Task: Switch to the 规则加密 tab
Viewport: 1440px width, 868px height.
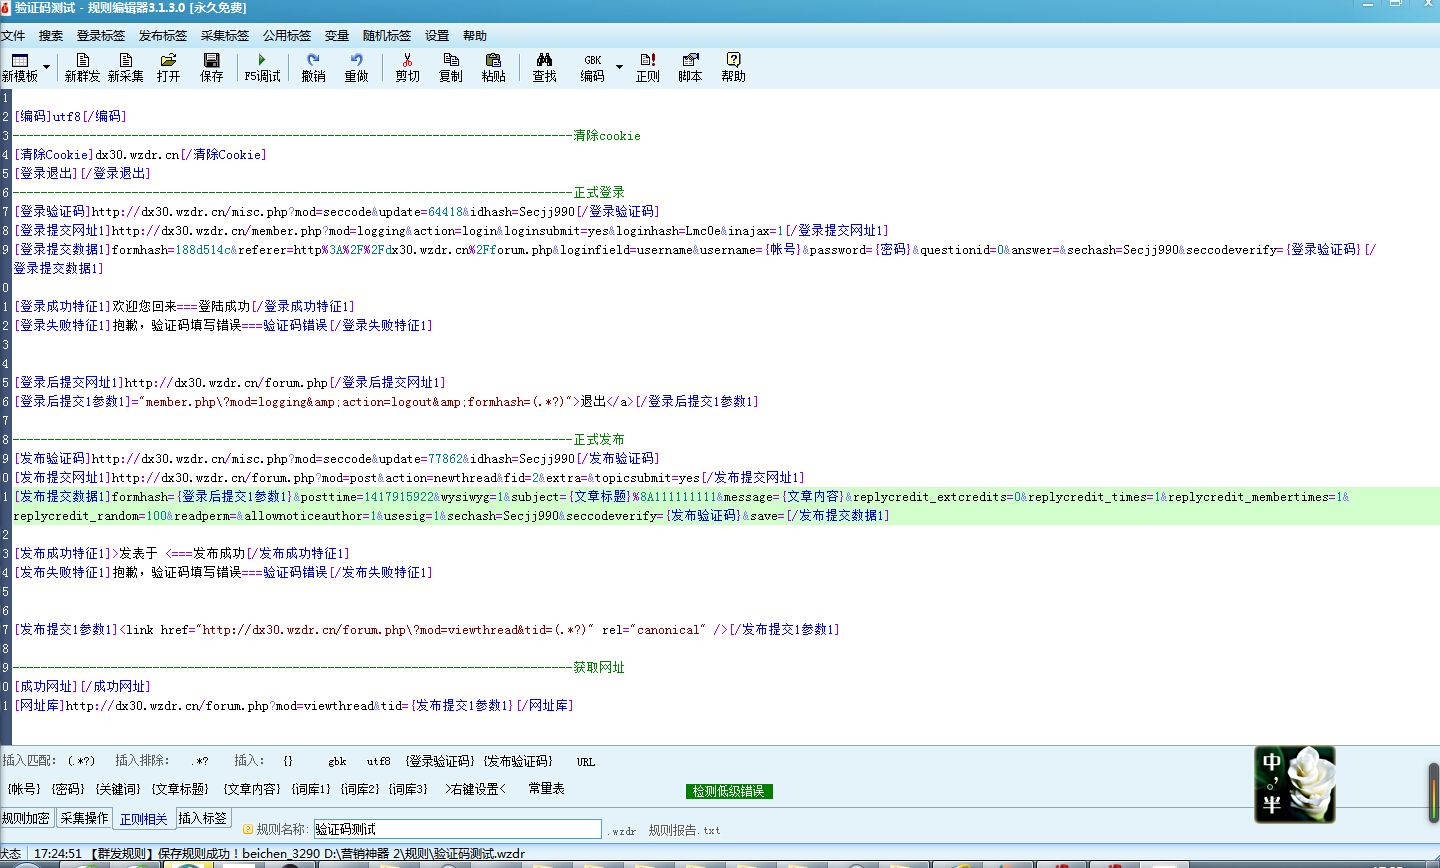Action: (x=26, y=818)
